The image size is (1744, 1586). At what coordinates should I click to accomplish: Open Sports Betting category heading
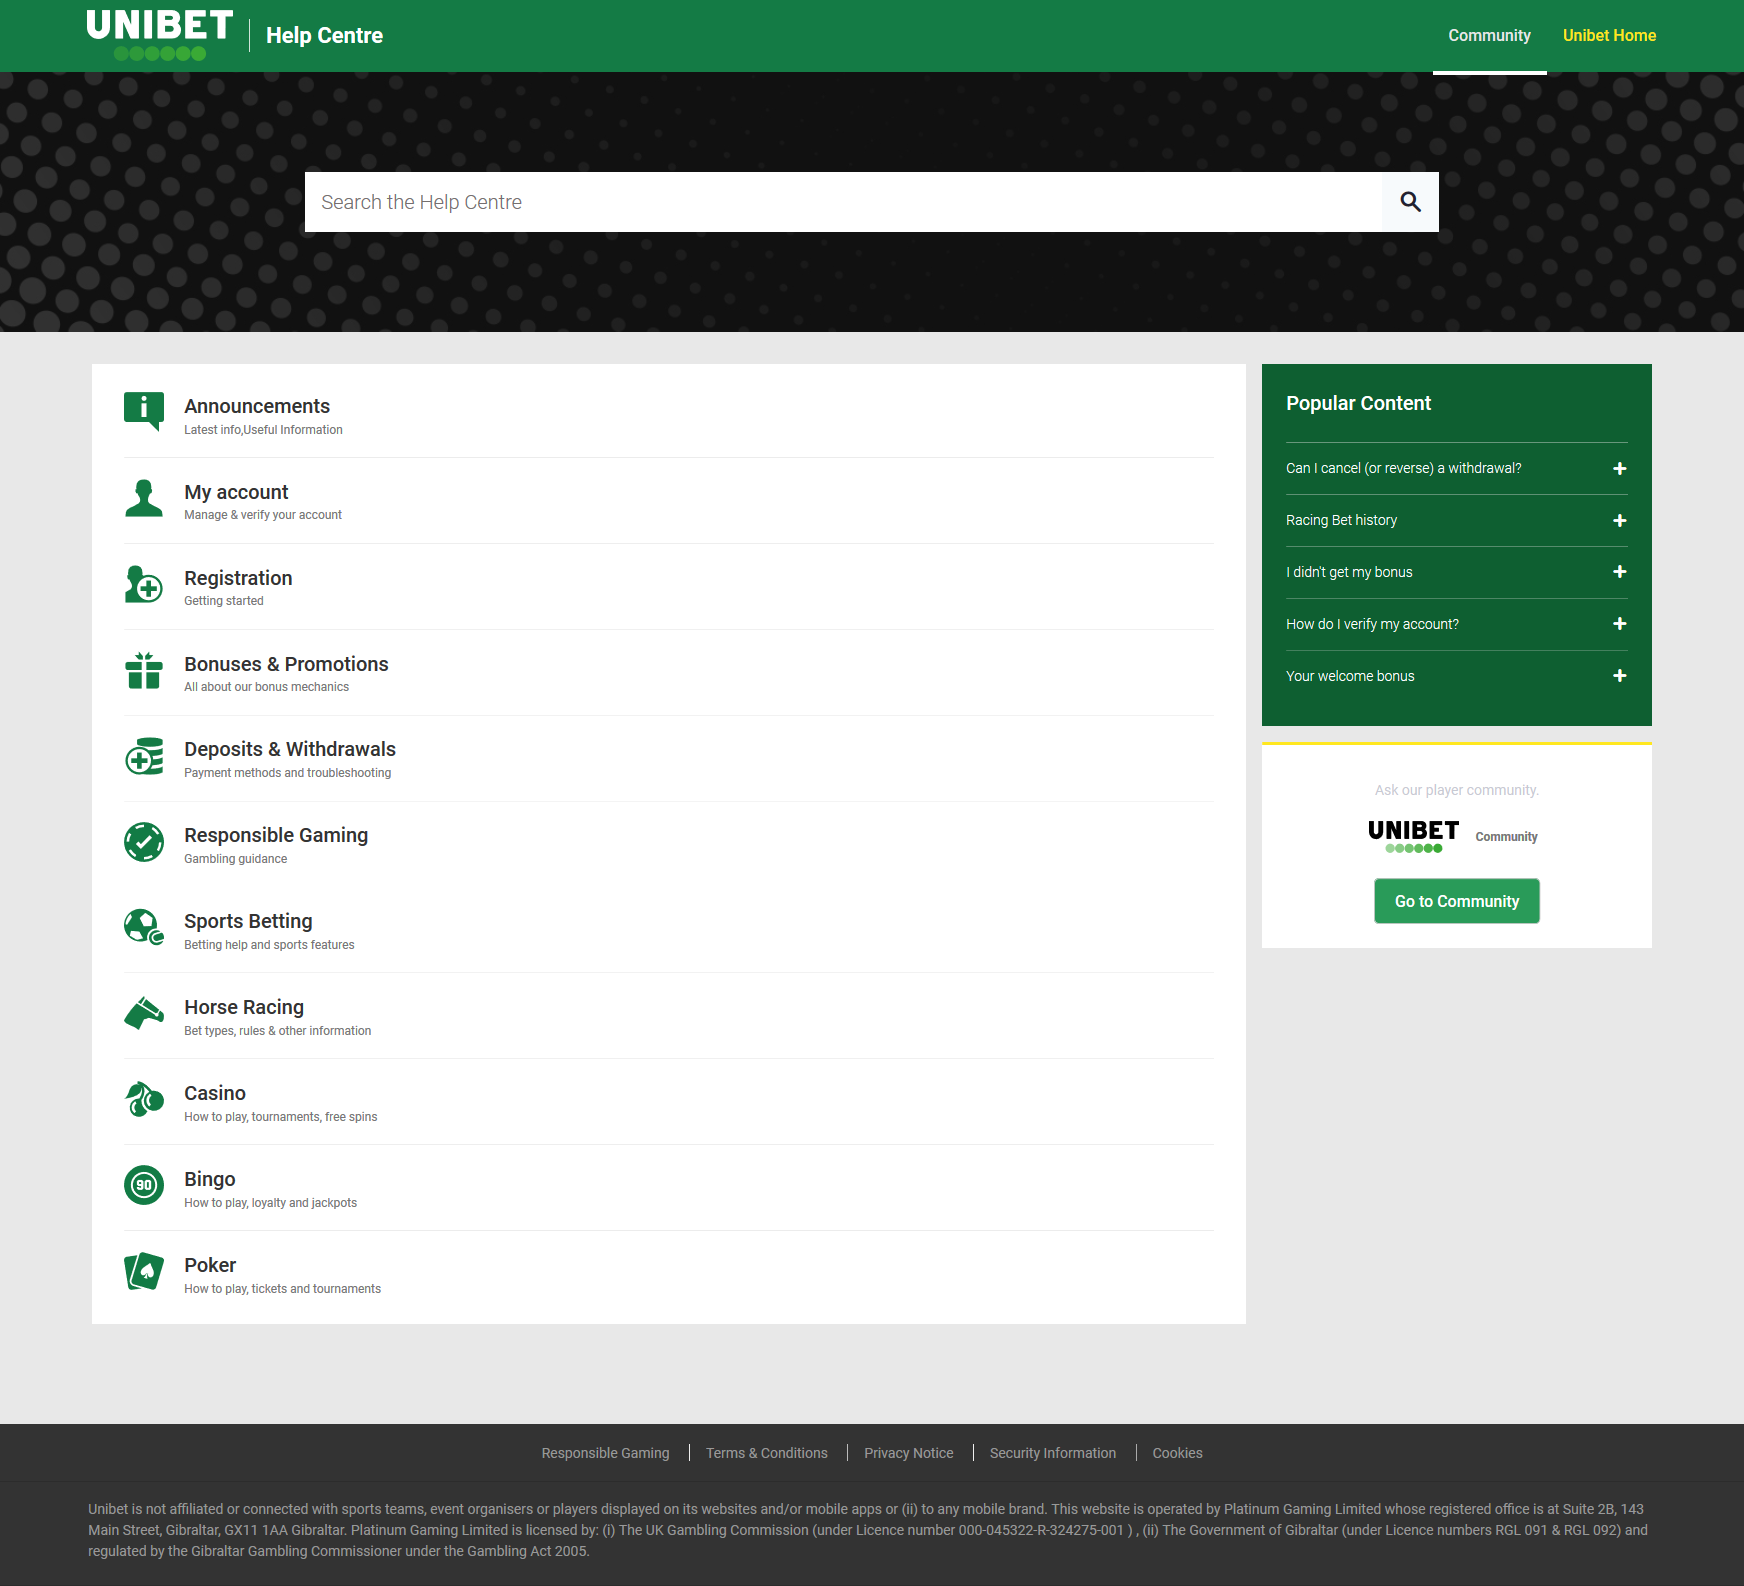click(248, 921)
